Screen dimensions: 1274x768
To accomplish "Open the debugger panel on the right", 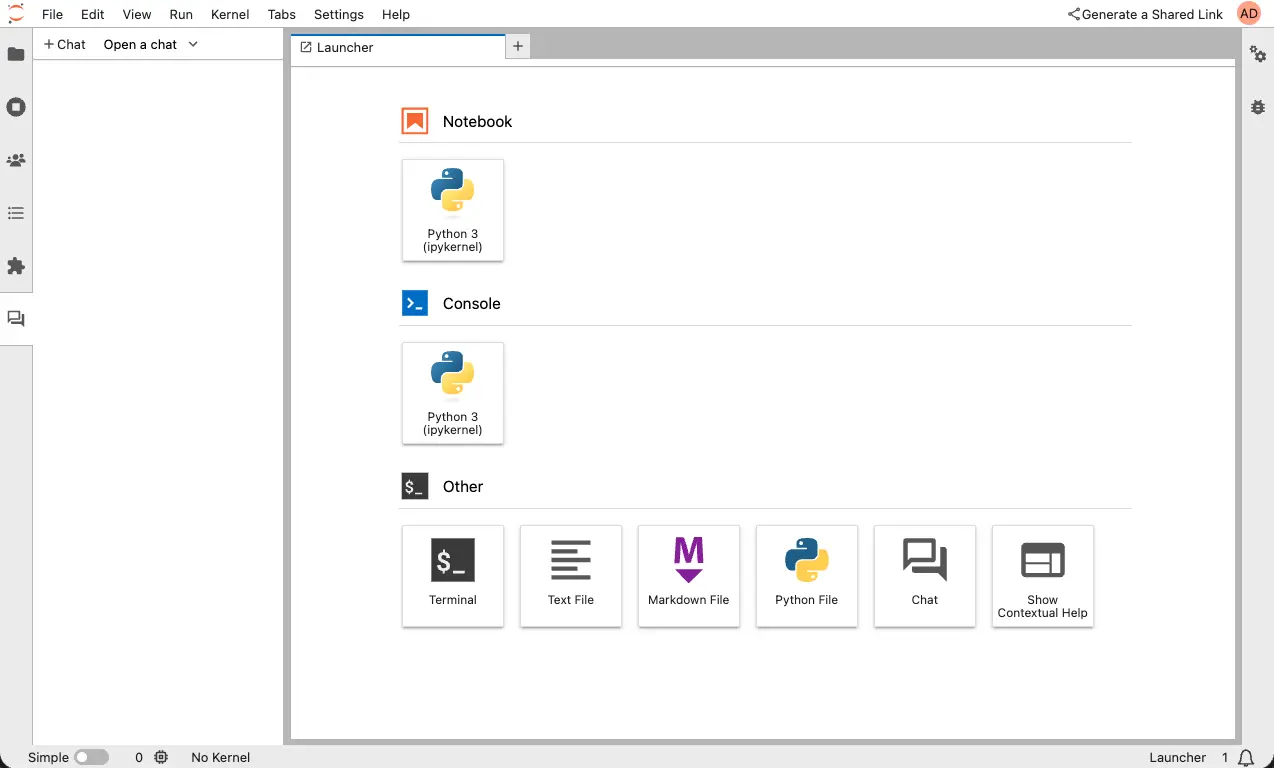I will [x=1257, y=107].
